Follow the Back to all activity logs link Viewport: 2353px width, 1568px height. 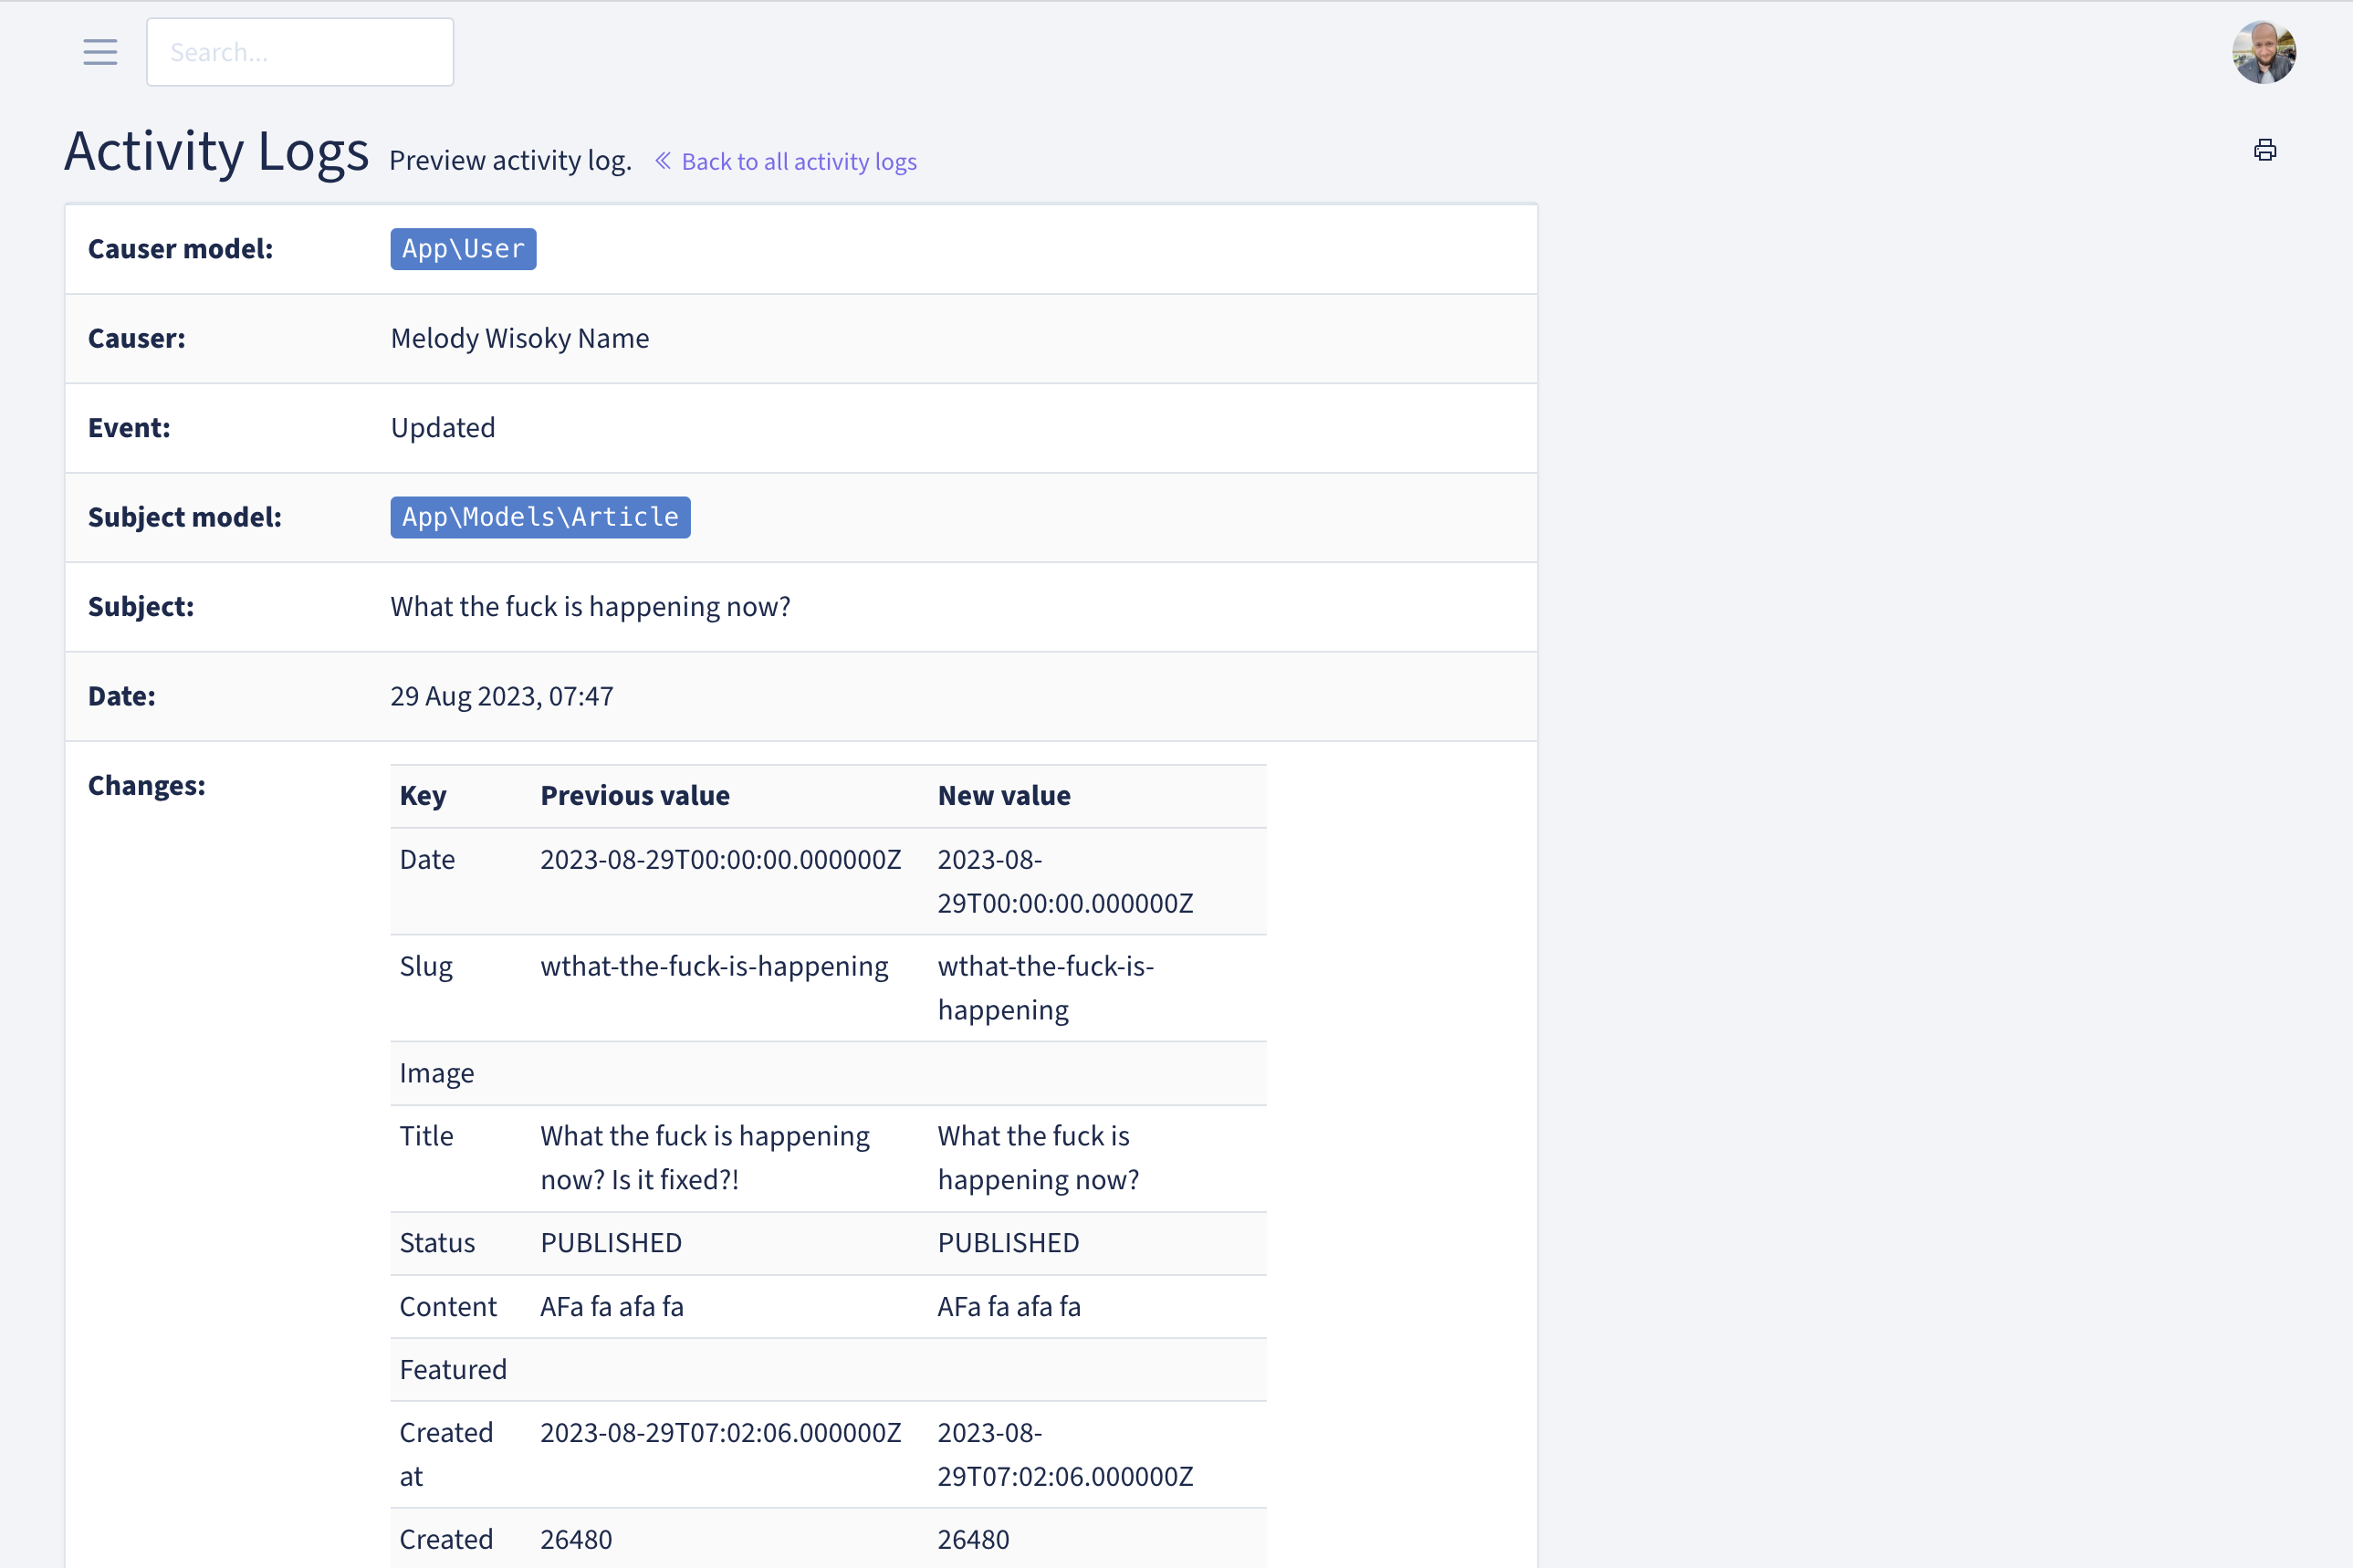coord(798,160)
